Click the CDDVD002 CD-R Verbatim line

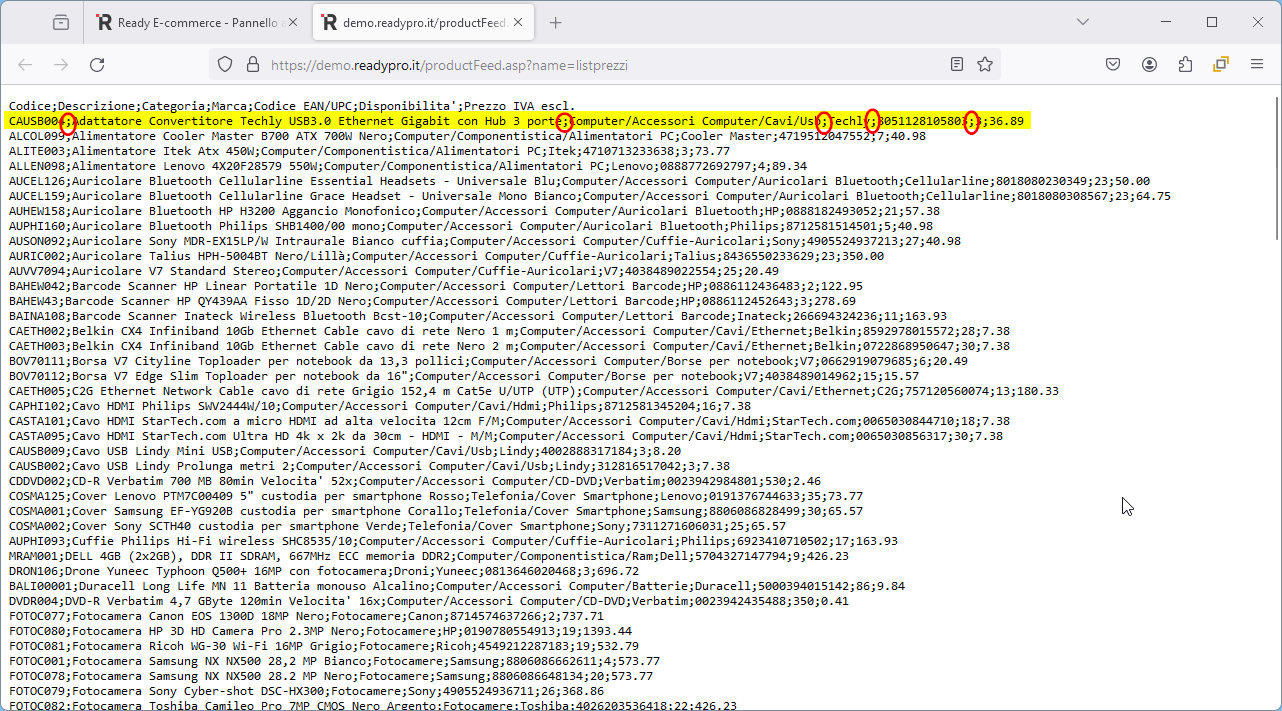[414, 481]
